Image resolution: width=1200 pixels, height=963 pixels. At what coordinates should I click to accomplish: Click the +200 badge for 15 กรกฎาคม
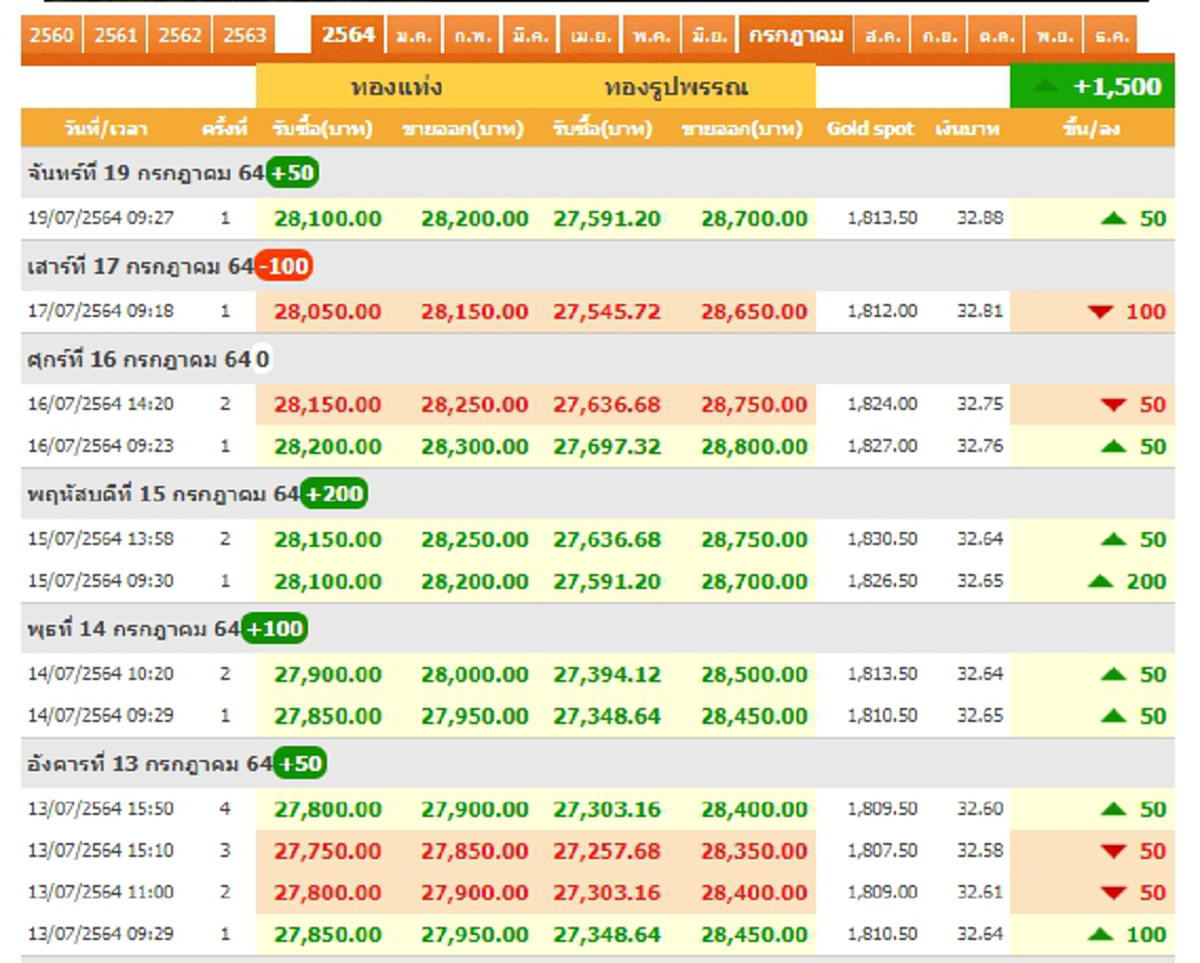334,494
